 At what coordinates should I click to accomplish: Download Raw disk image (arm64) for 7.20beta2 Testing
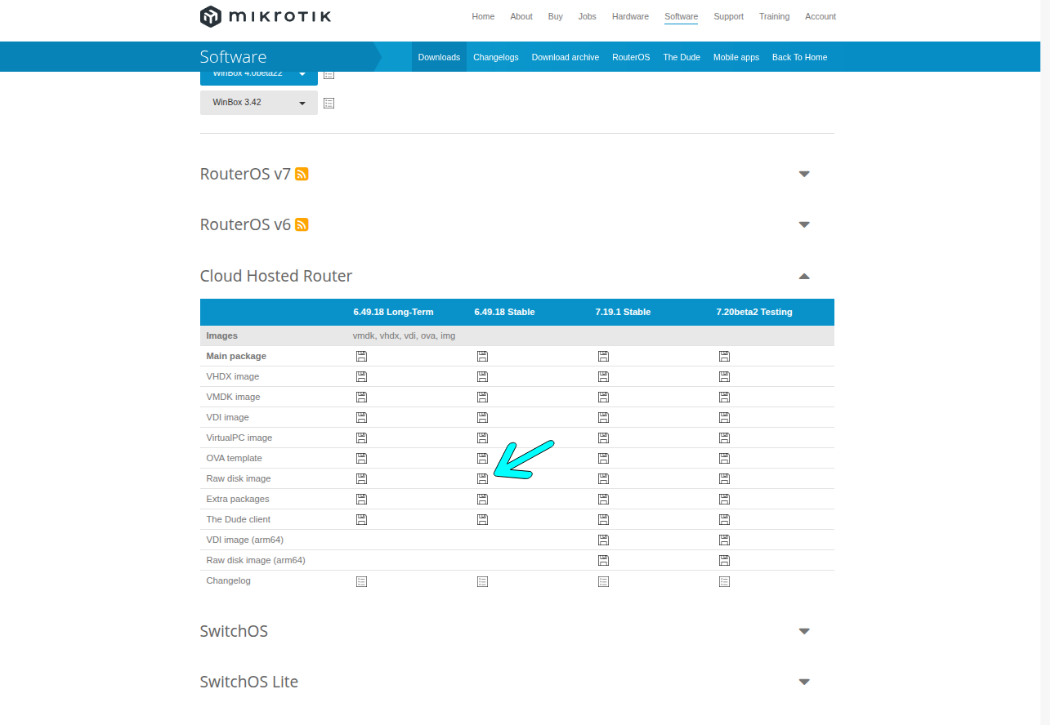point(724,560)
